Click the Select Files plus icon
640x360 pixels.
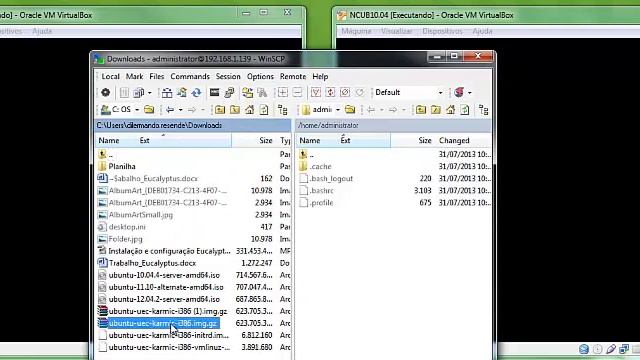point(282,93)
